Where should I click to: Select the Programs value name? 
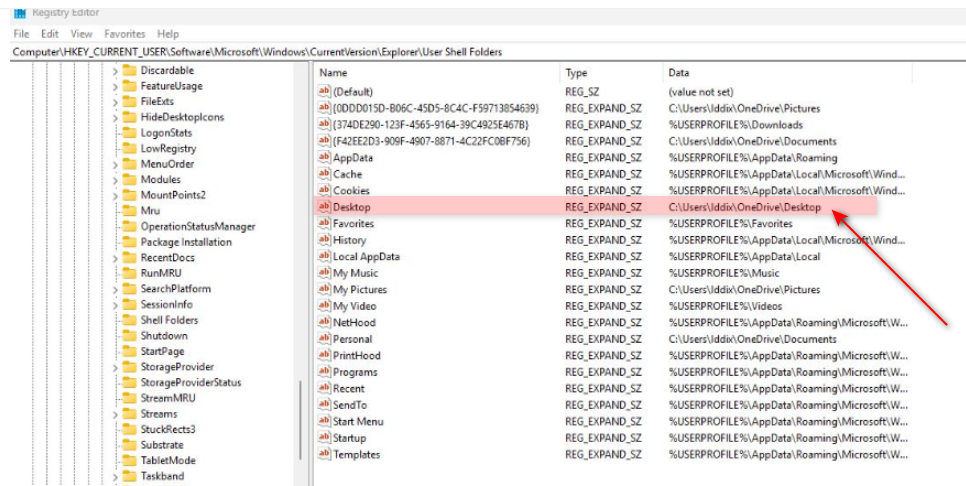355,372
